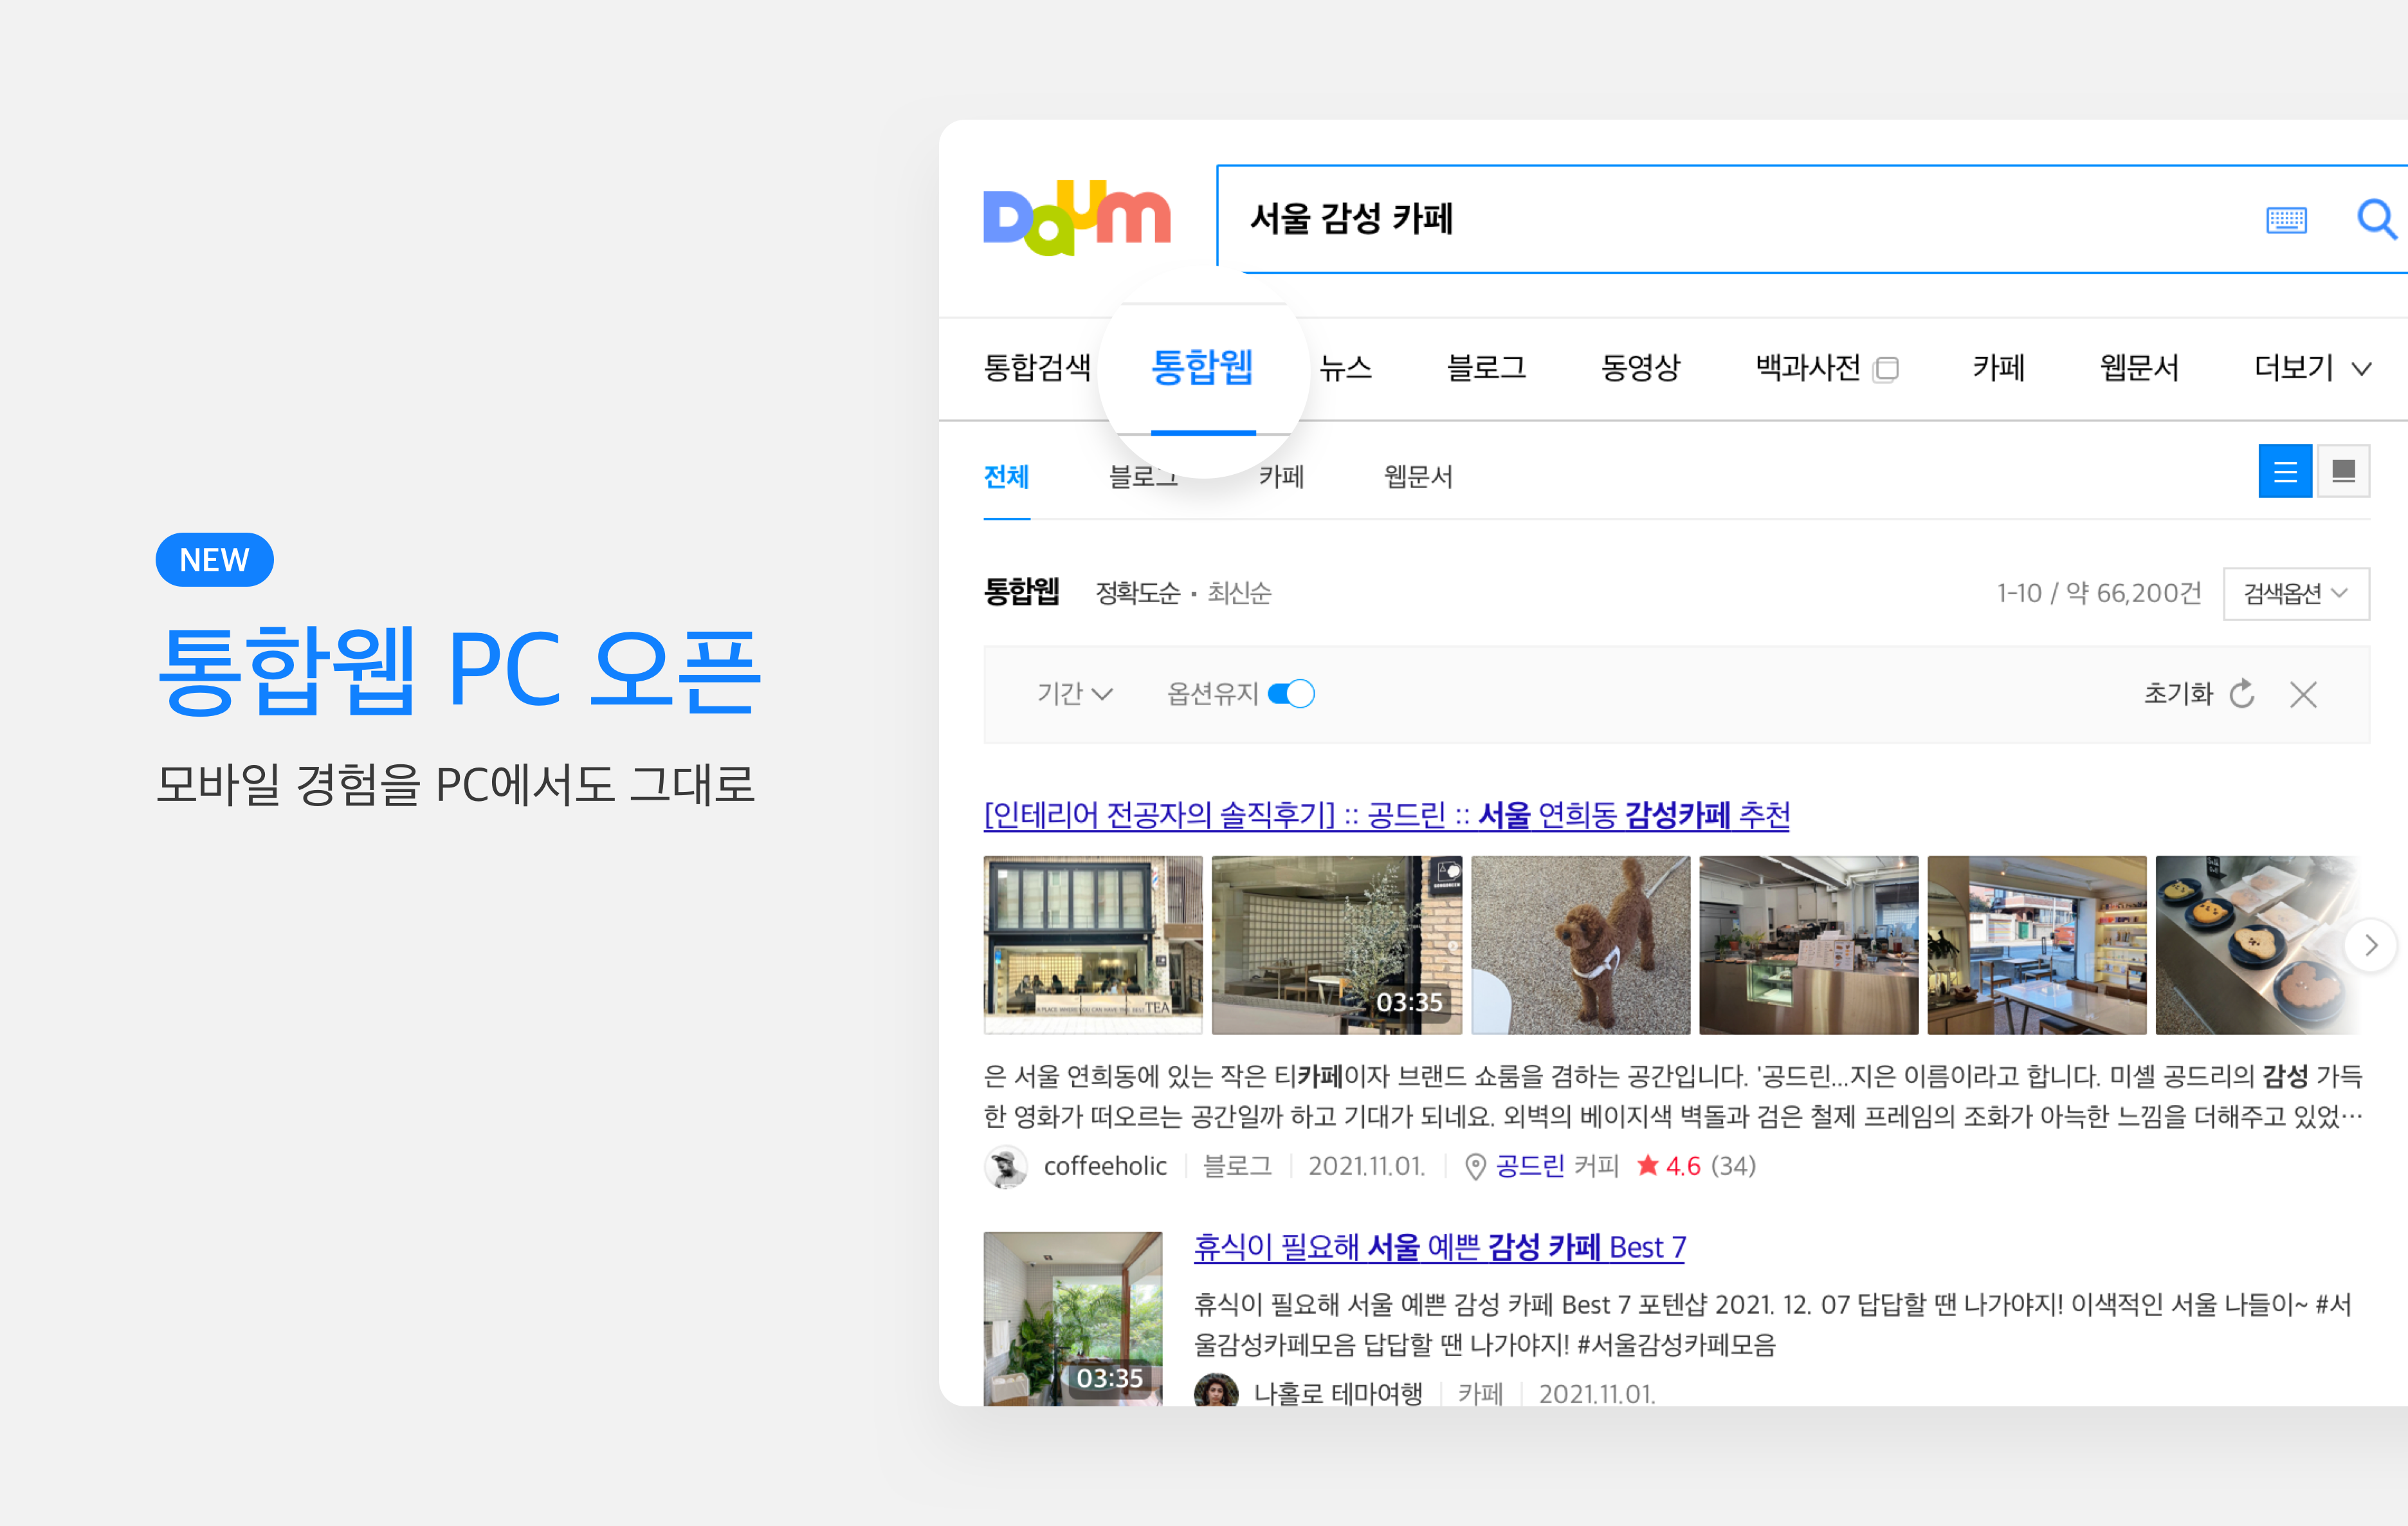Go to the 뉴스 tab

pyautogui.click(x=1345, y=368)
